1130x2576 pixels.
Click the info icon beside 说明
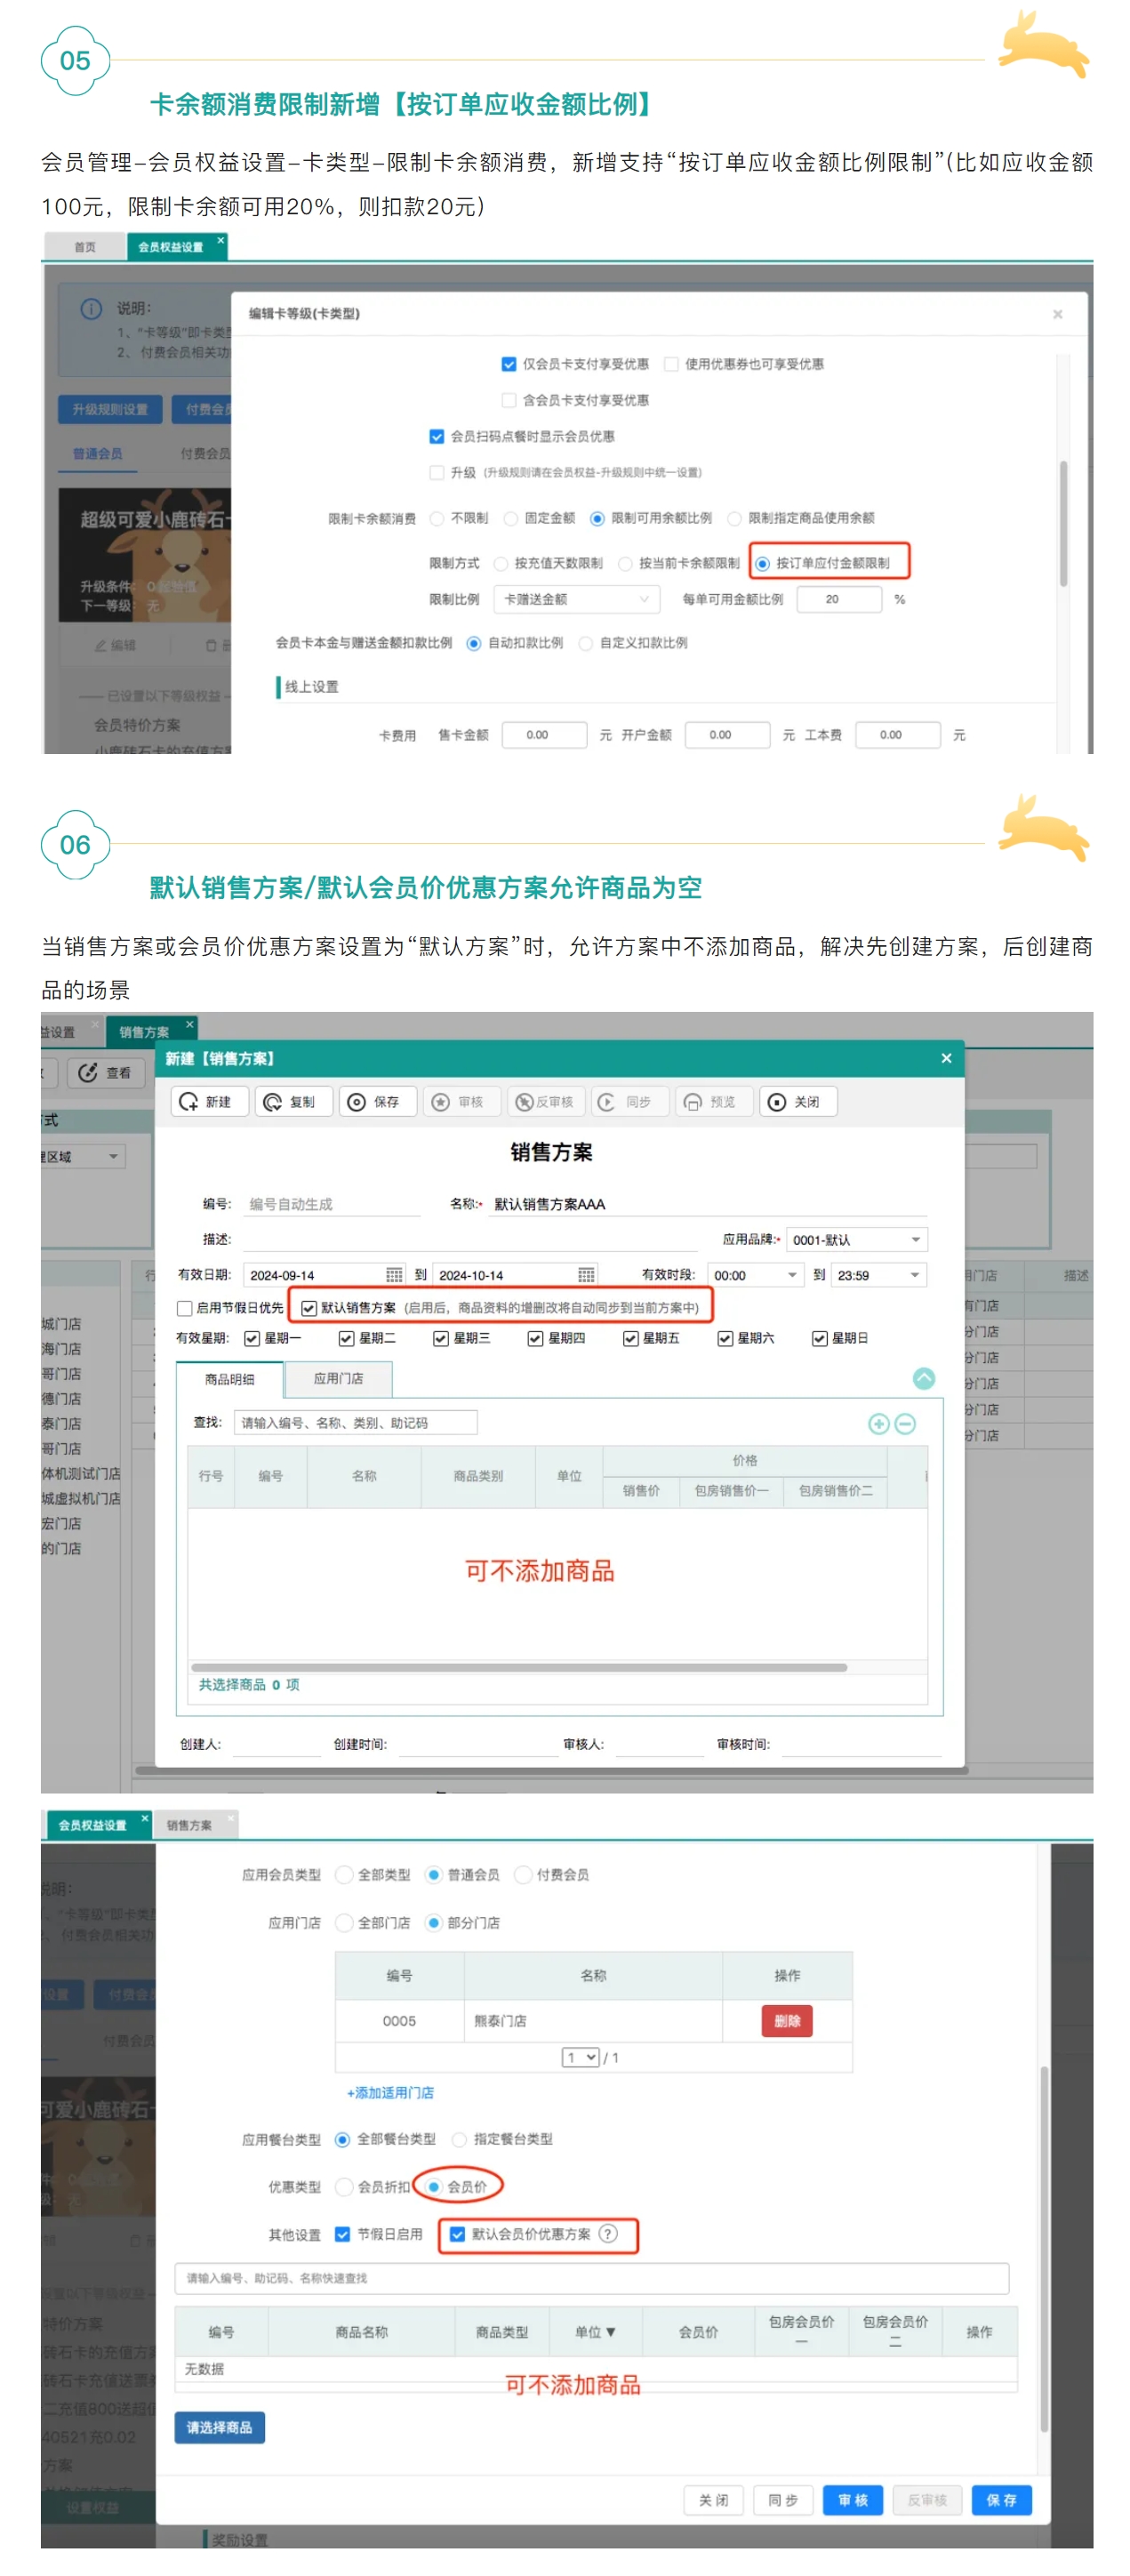pos(91,308)
